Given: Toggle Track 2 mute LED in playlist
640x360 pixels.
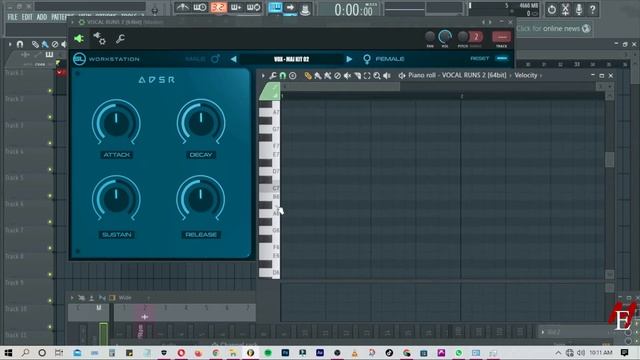Looking at the screenshot, I should (50, 117).
